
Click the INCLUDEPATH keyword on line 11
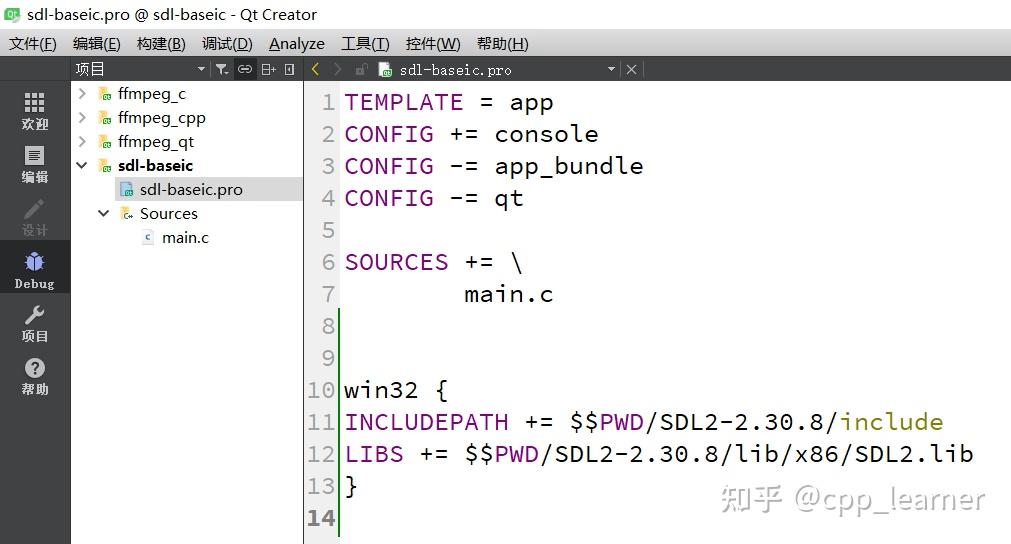426,422
